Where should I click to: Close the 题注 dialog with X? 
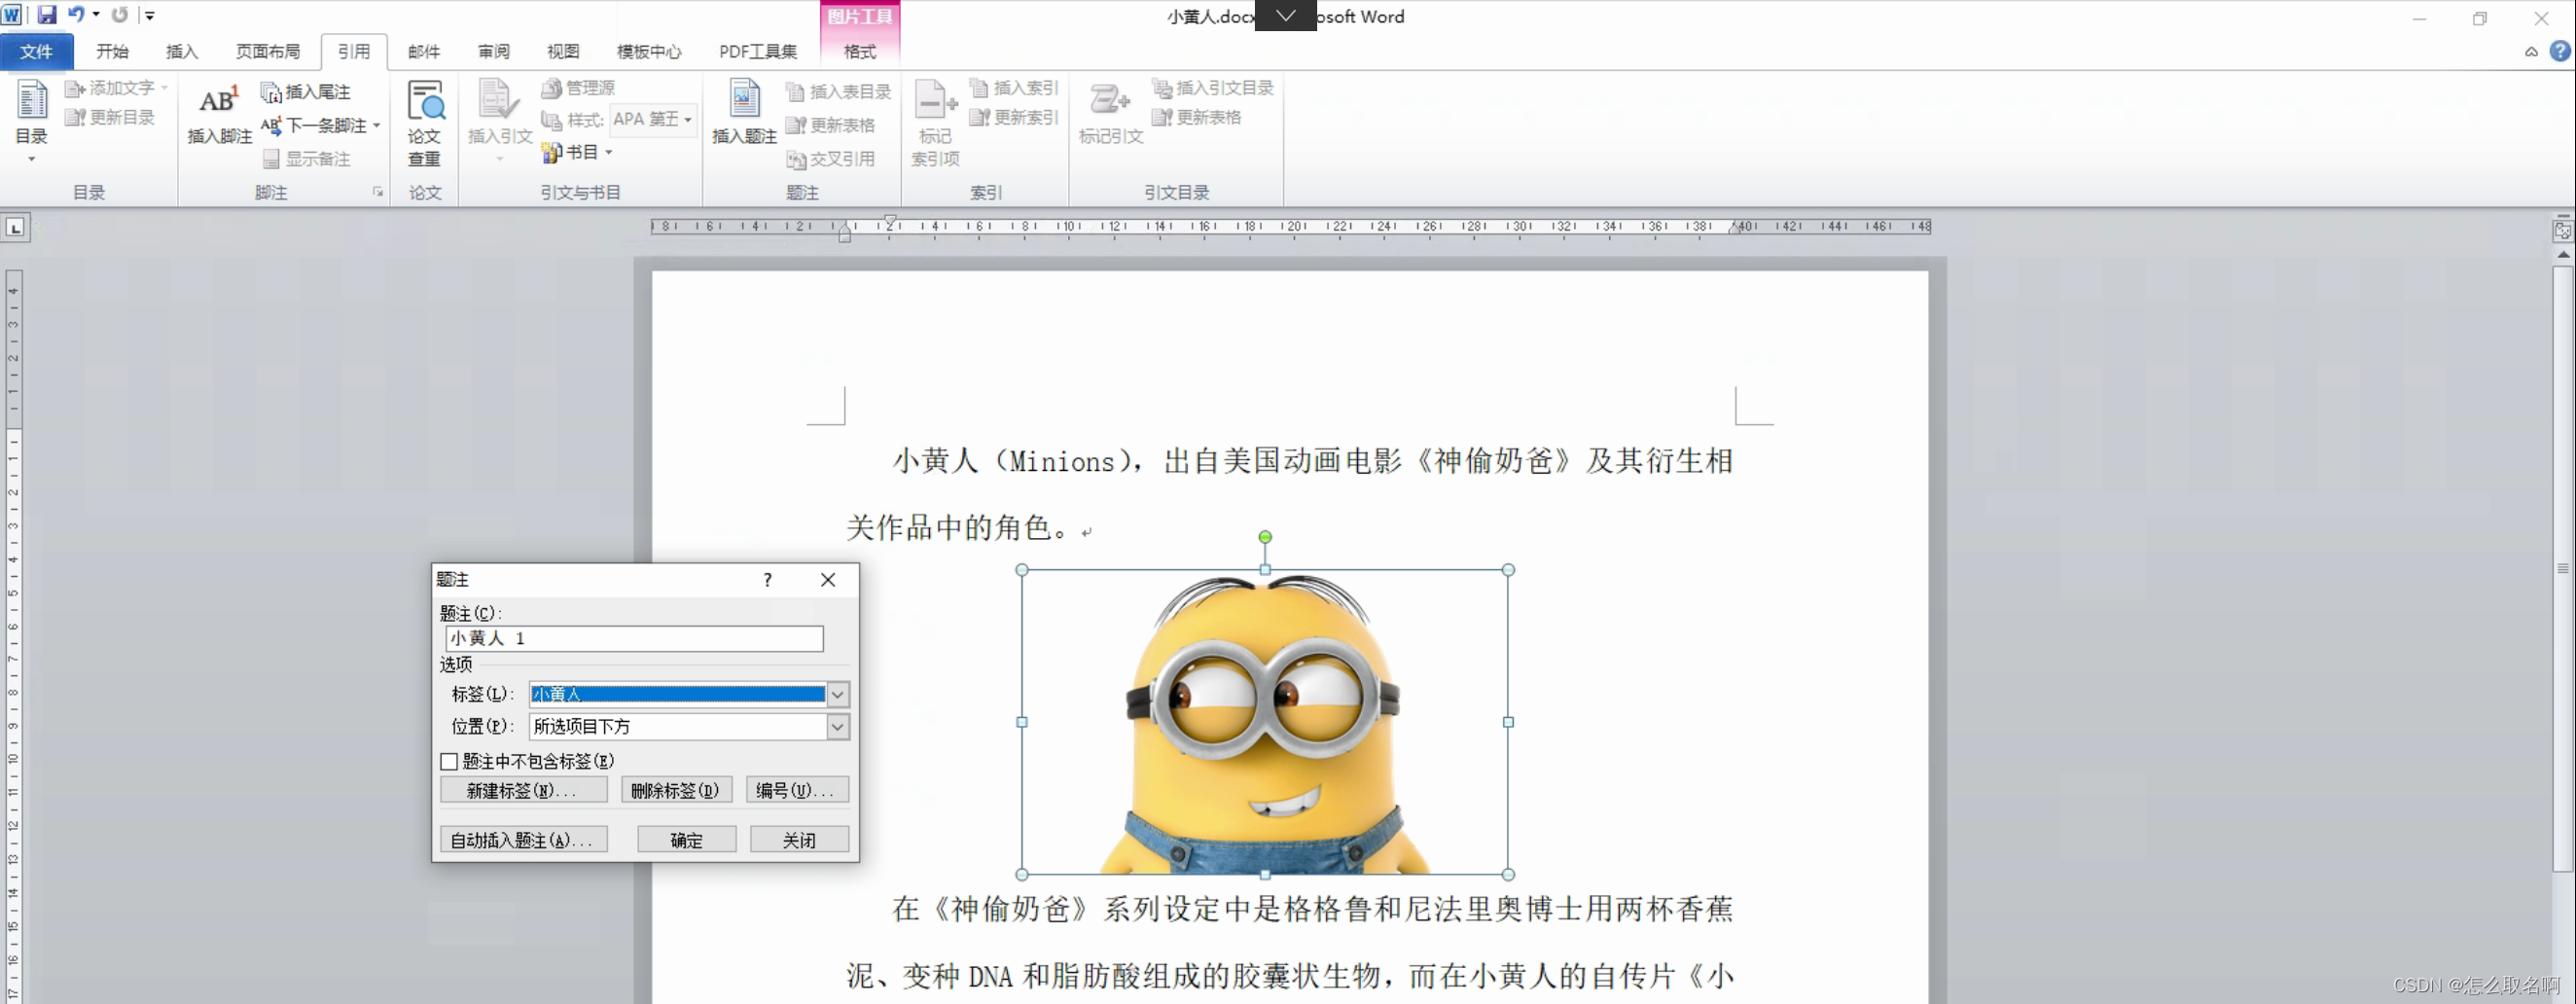point(828,580)
